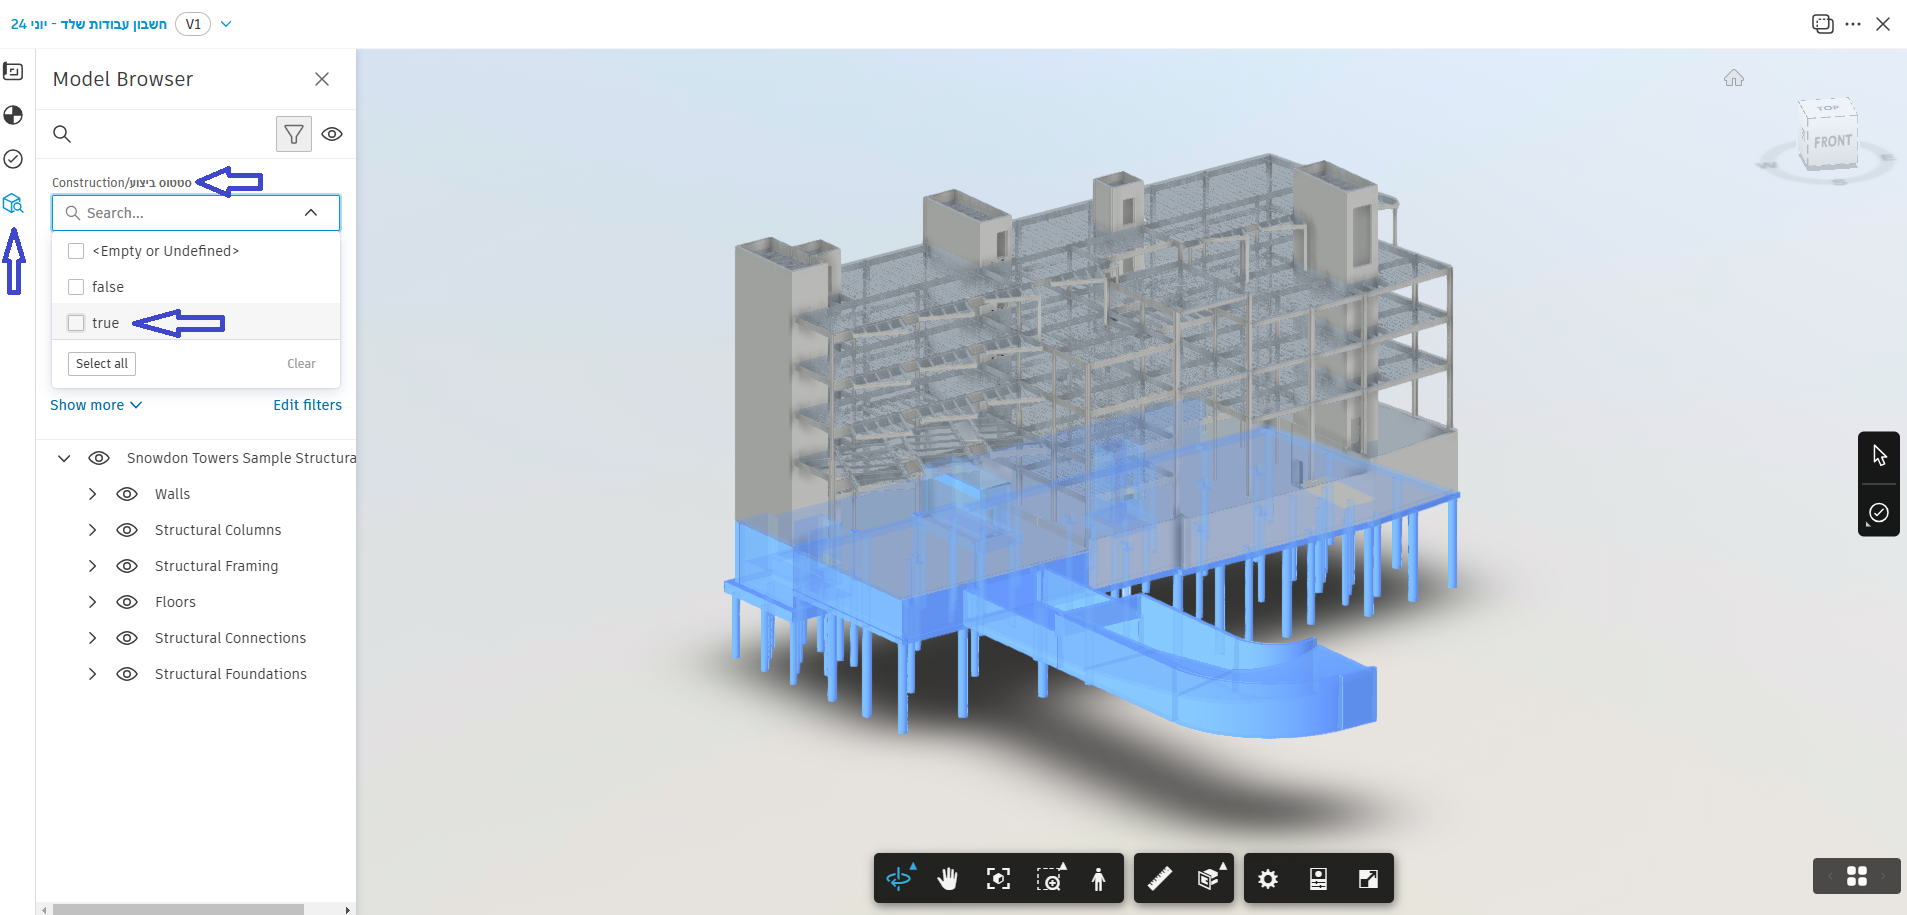Hide the Walls category via eye icon
Screen dimensions: 1907x915
point(127,494)
